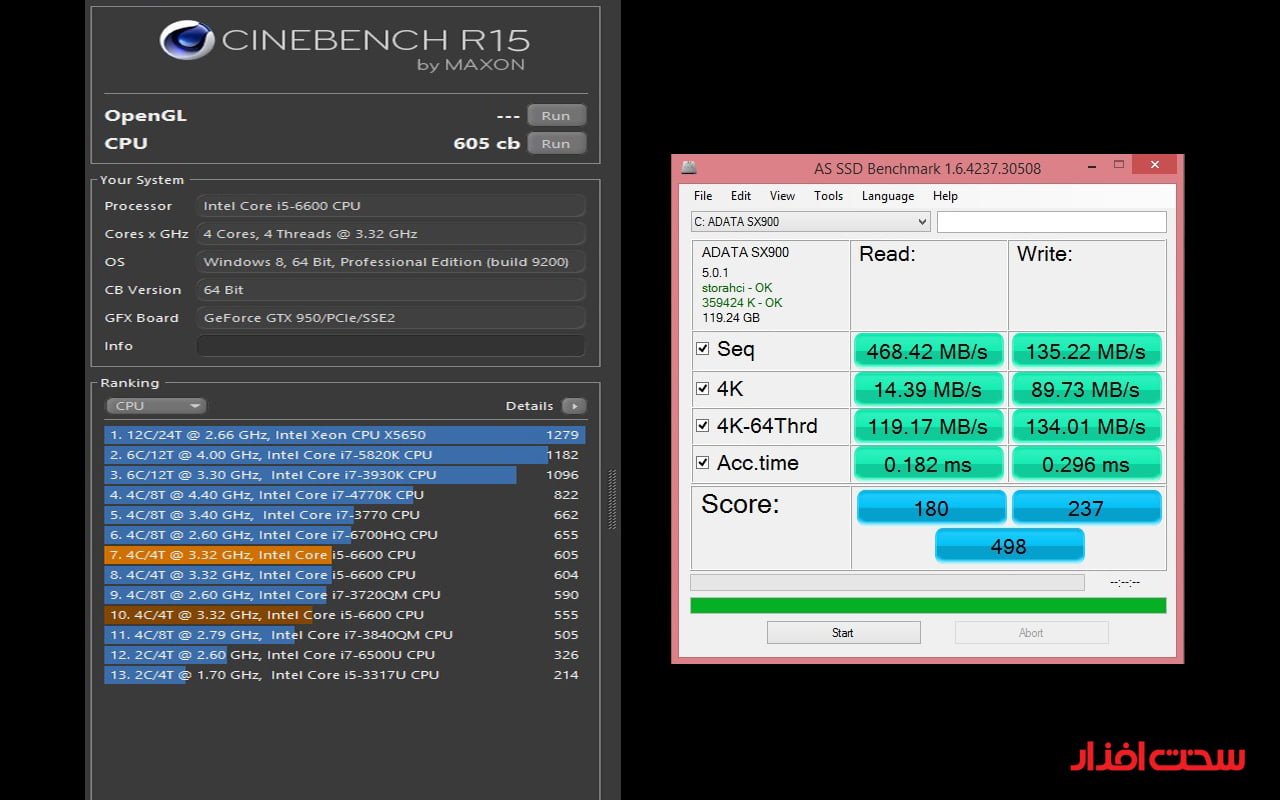Open the Tools menu
The height and width of the screenshot is (800, 1280).
(828, 196)
